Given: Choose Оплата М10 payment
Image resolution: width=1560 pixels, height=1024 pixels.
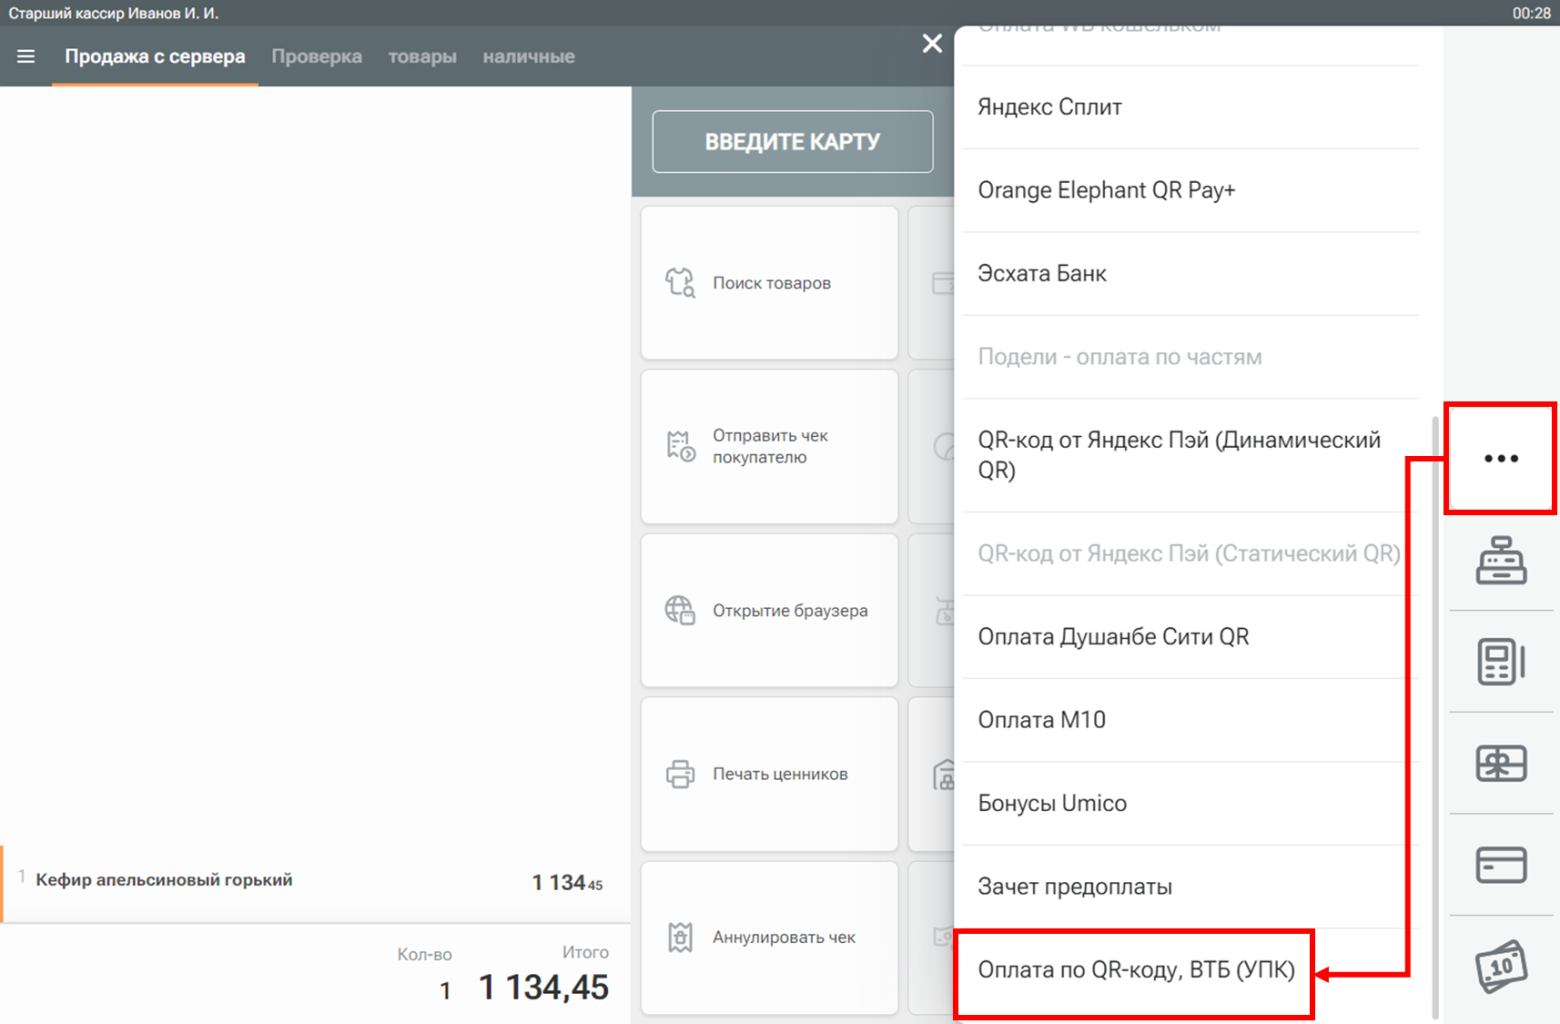Looking at the screenshot, I should click(x=1191, y=720).
